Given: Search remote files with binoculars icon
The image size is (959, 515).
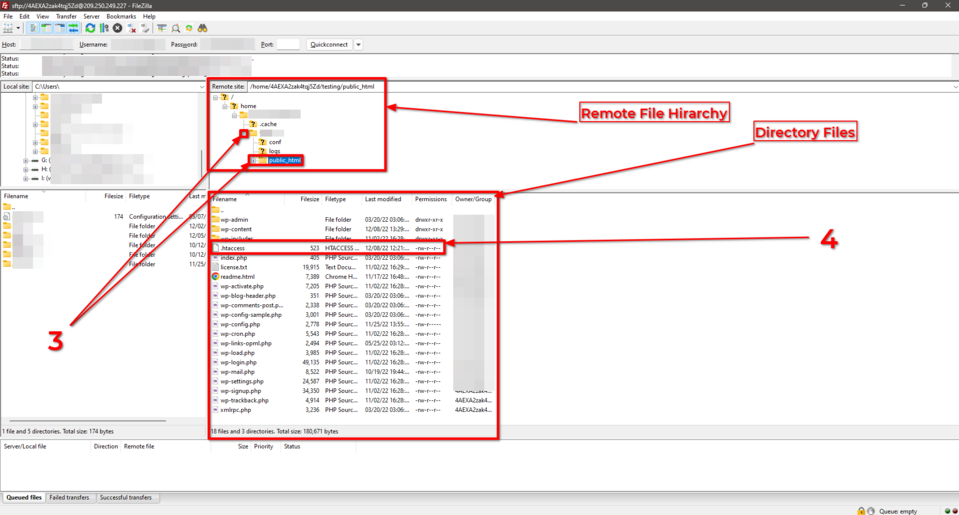Looking at the screenshot, I should pos(202,28).
